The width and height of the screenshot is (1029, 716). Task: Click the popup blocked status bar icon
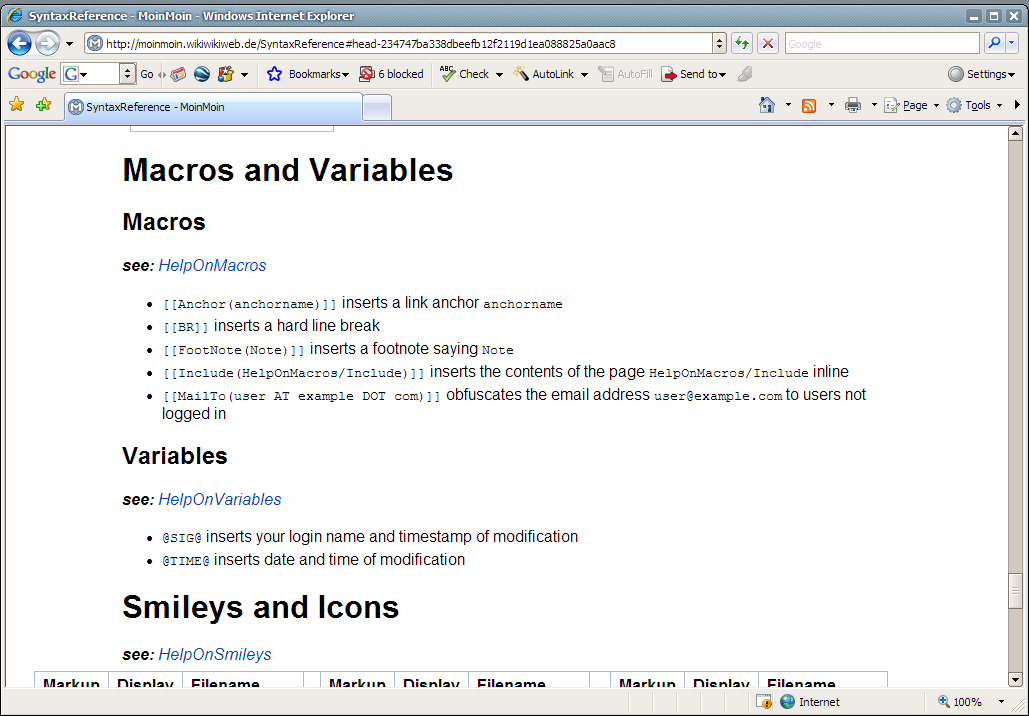(763, 702)
